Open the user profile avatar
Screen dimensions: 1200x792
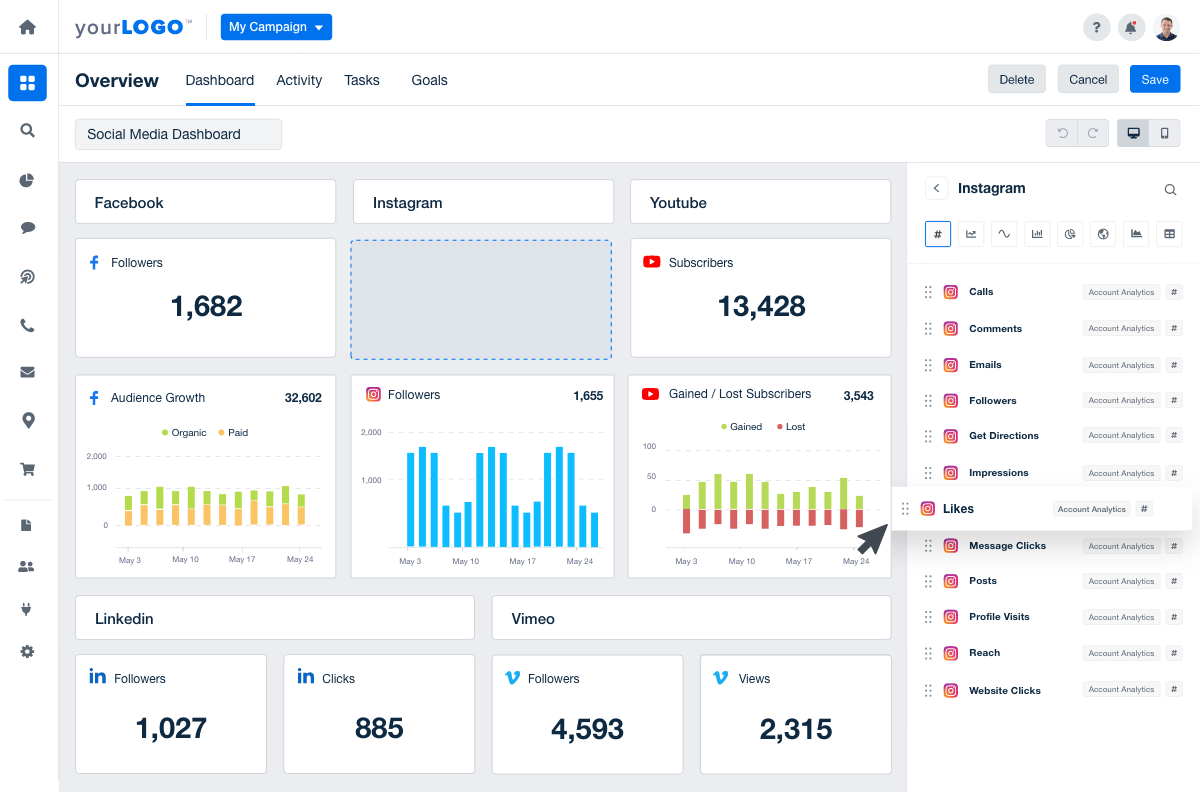tap(1166, 27)
